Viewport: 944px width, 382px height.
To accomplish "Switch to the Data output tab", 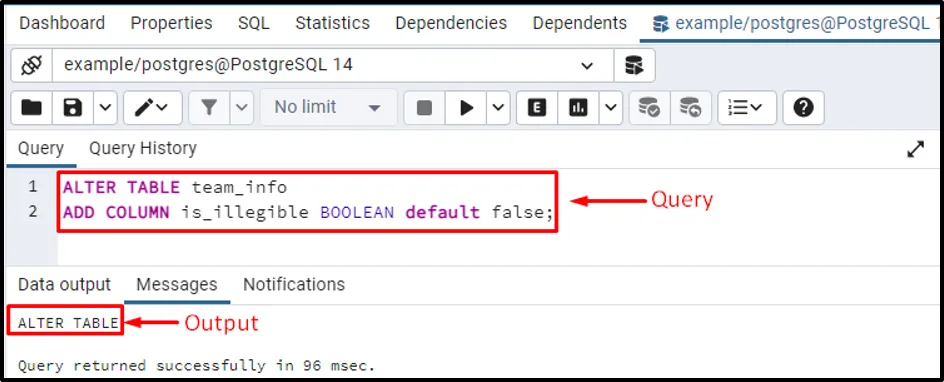I will (x=64, y=284).
